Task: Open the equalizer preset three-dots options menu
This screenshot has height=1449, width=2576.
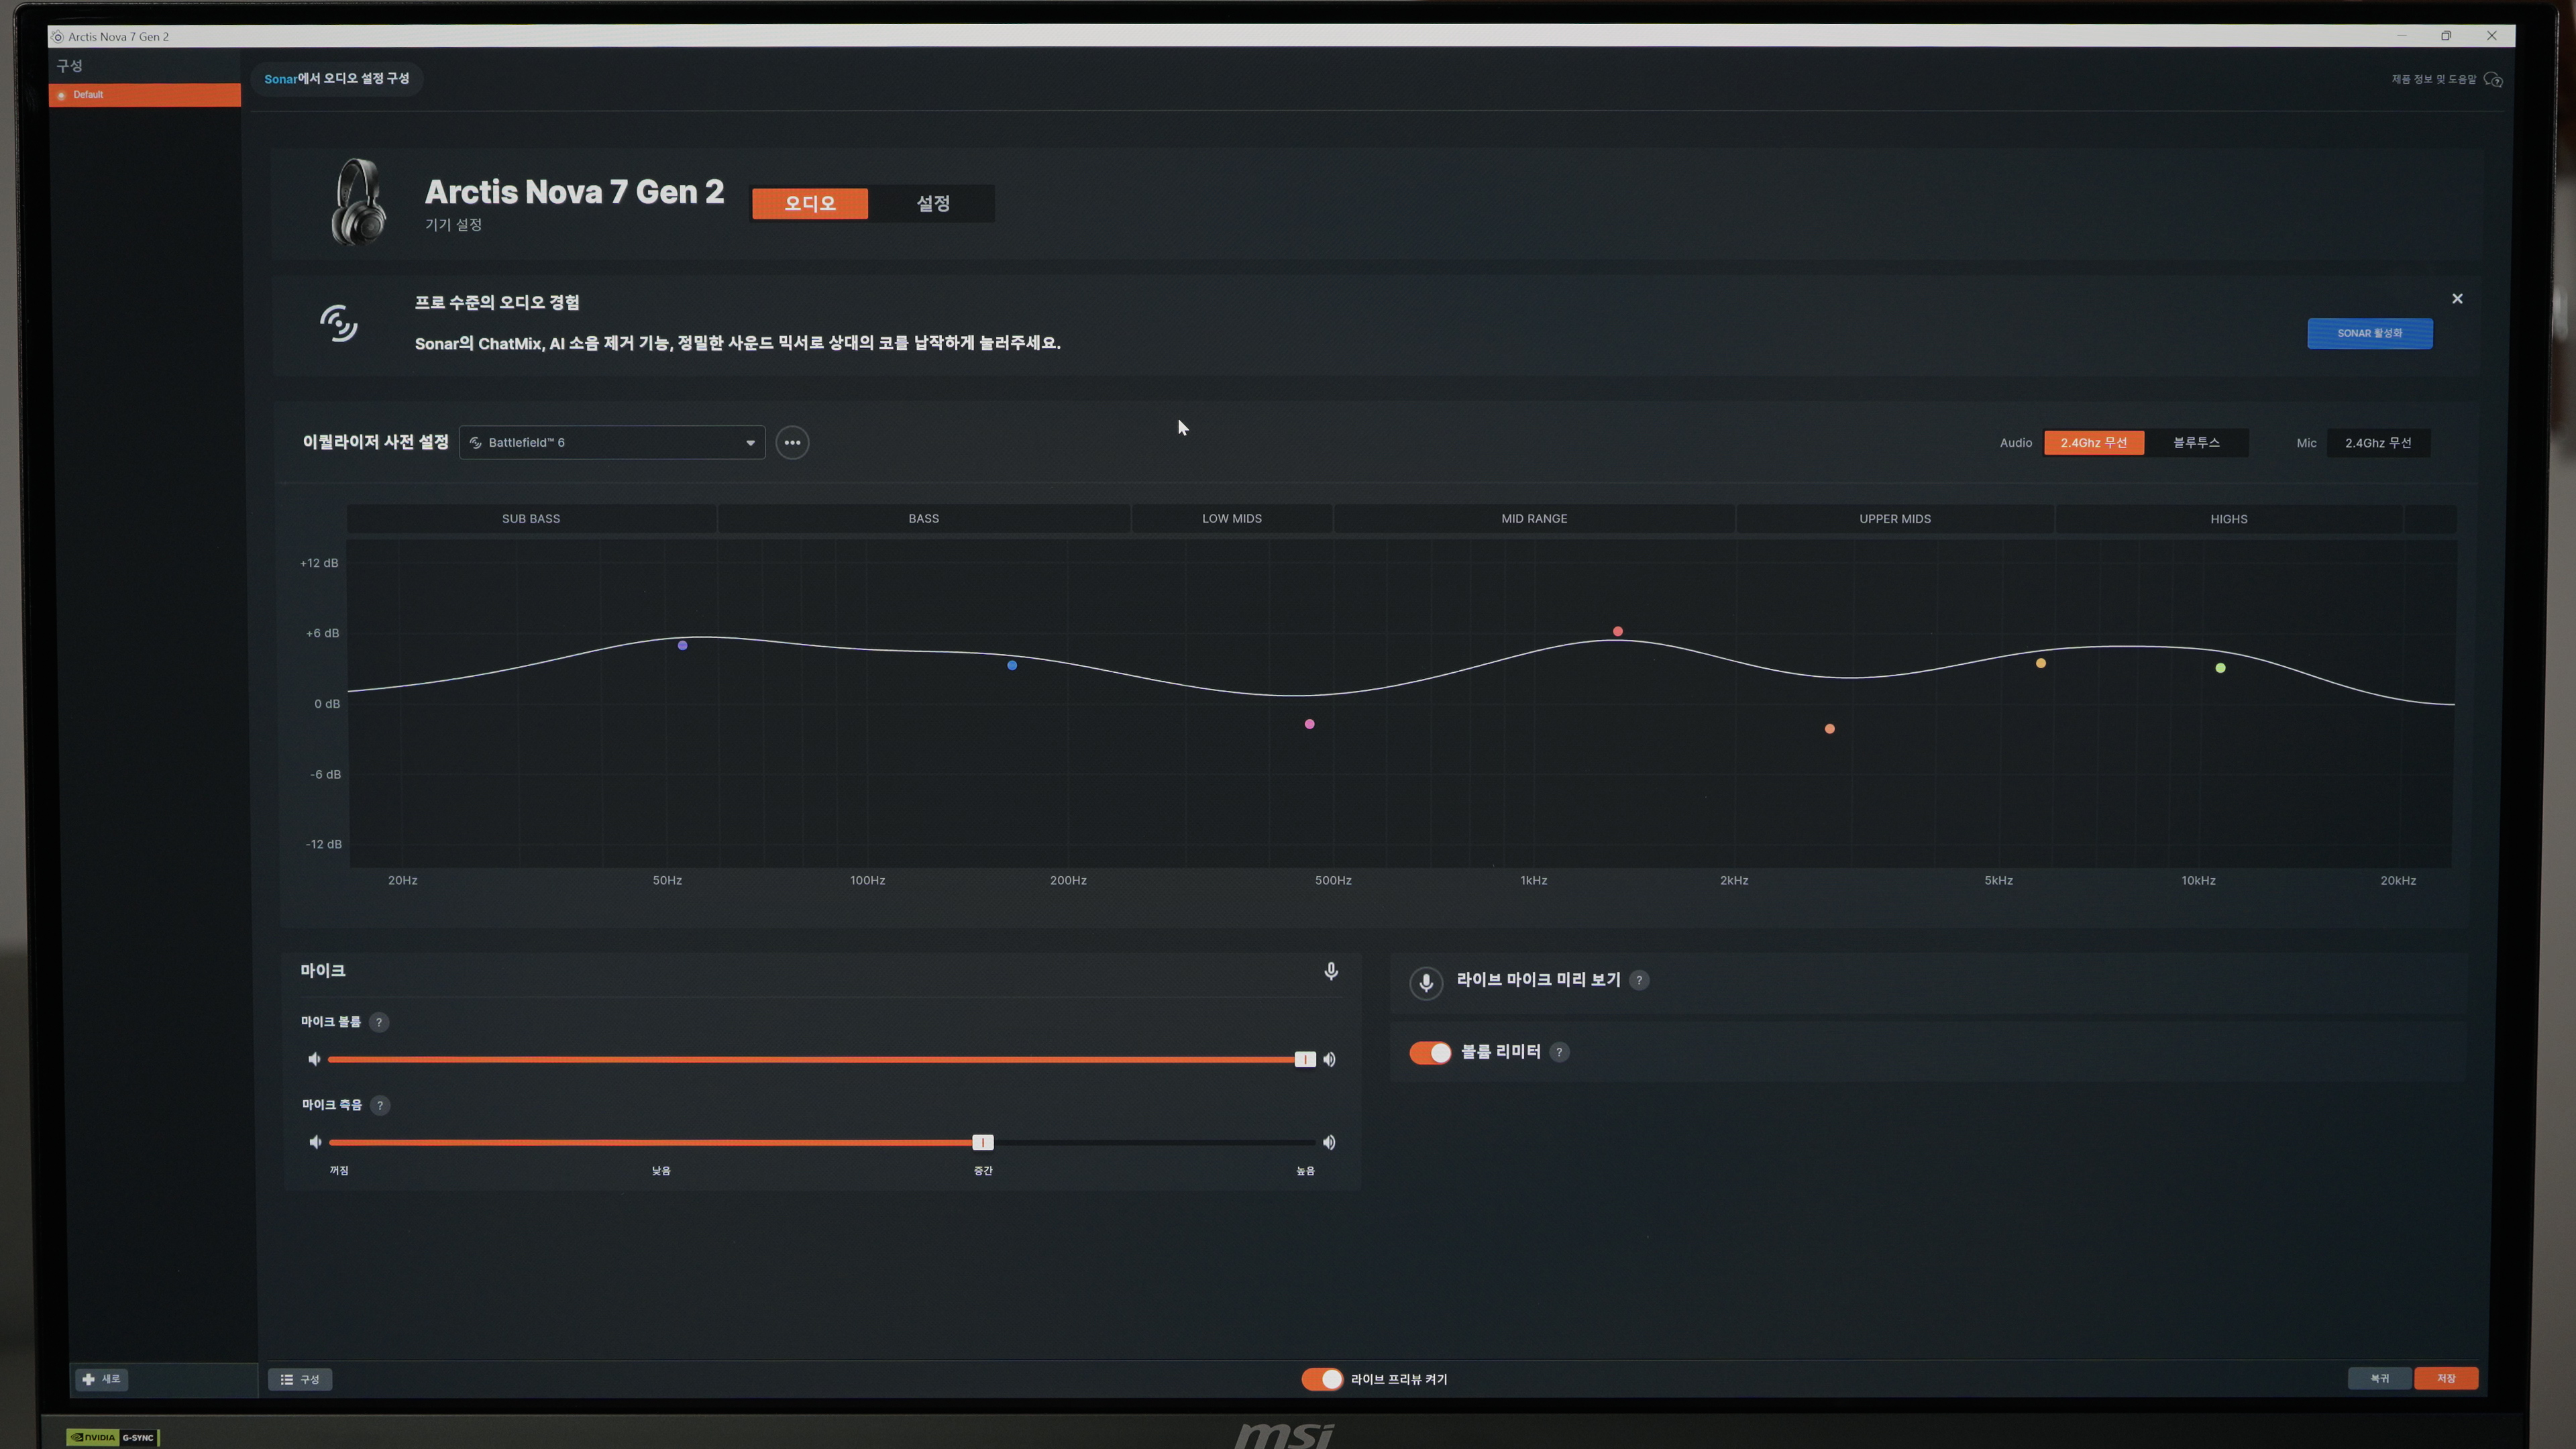Action: click(792, 443)
